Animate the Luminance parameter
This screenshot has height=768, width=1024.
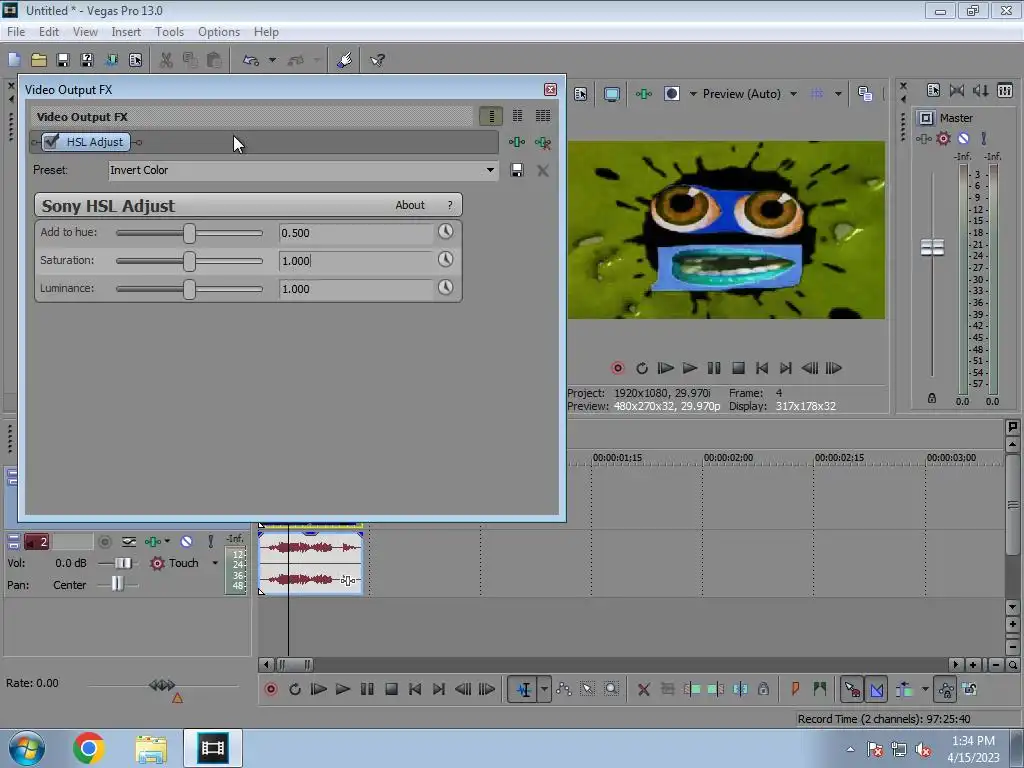[x=445, y=287]
